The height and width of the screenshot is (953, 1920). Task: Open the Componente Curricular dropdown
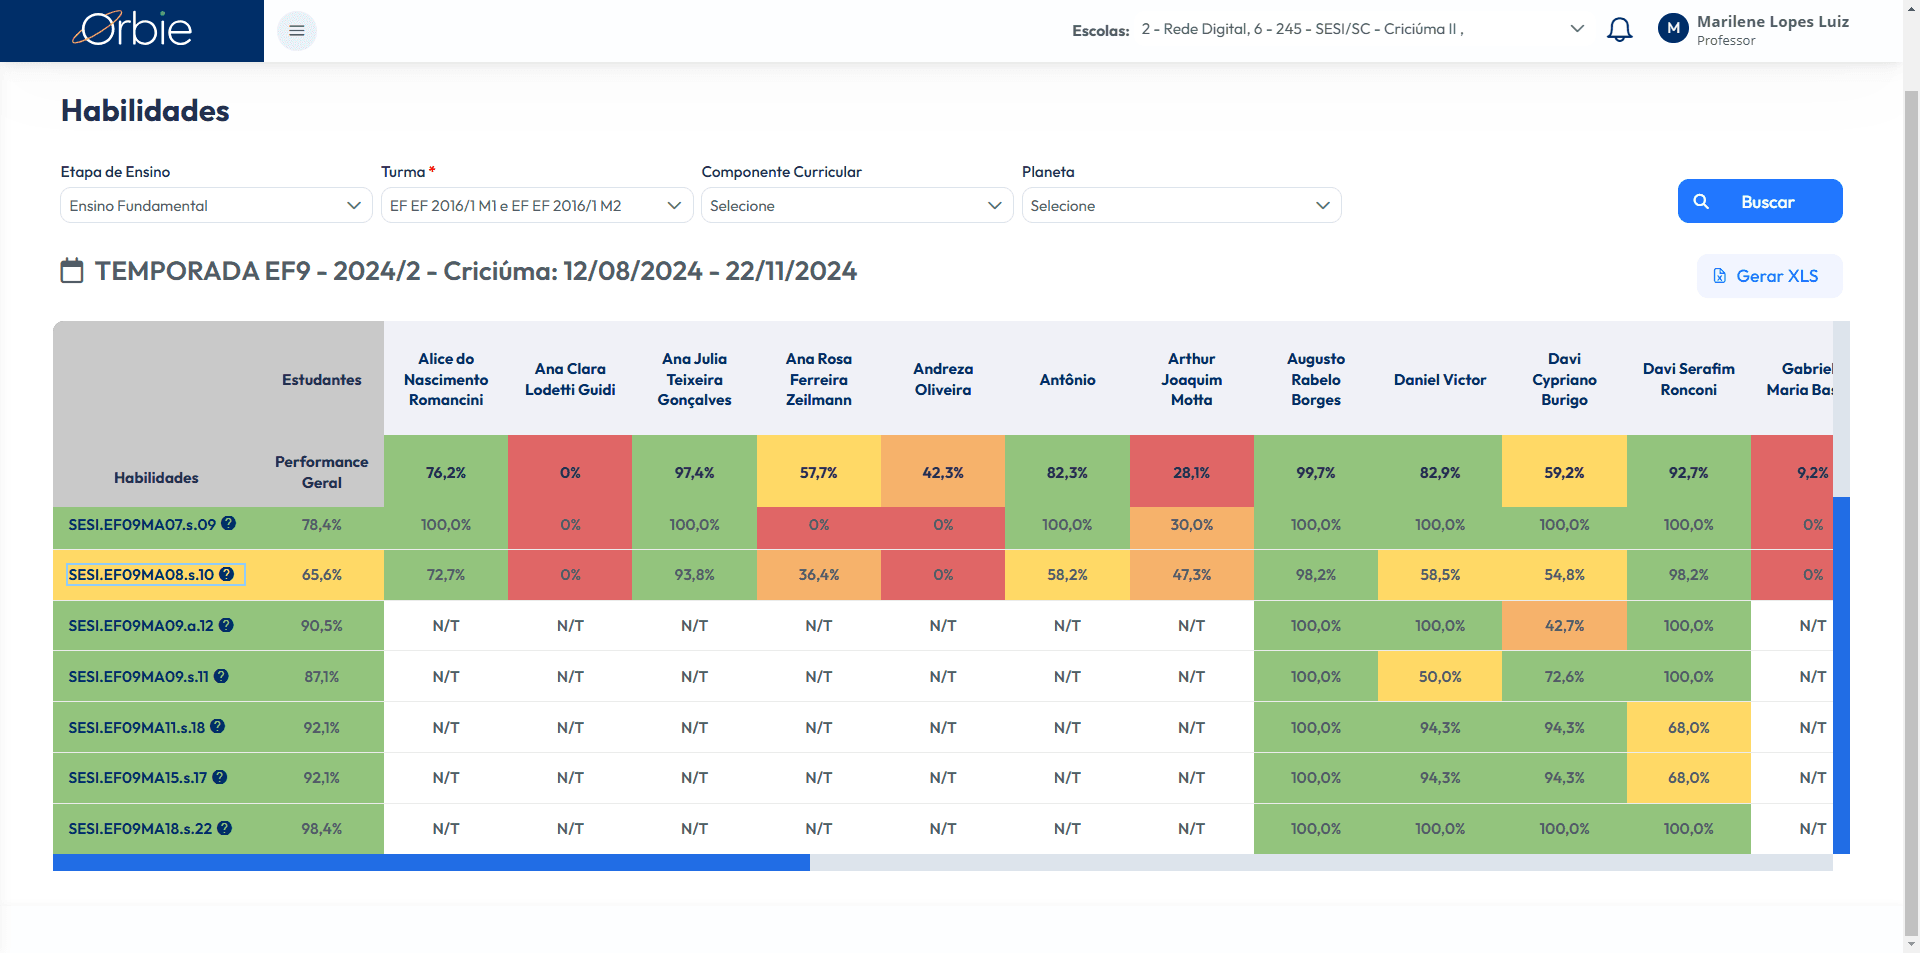tap(857, 205)
